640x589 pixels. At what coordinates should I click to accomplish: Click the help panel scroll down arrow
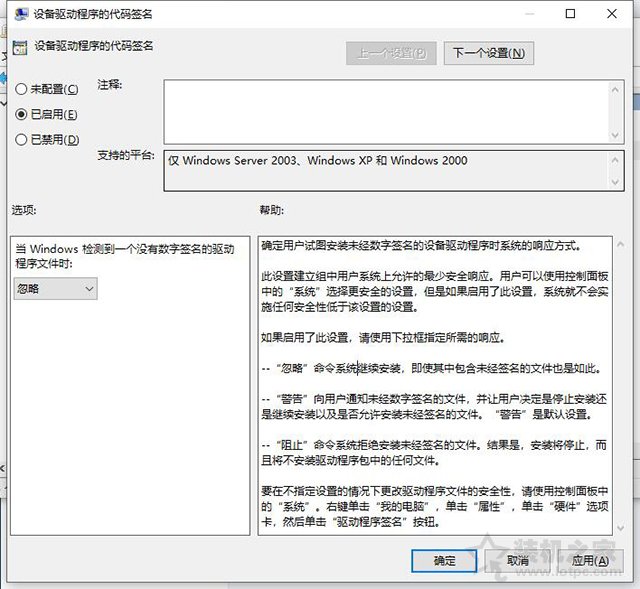point(620,528)
